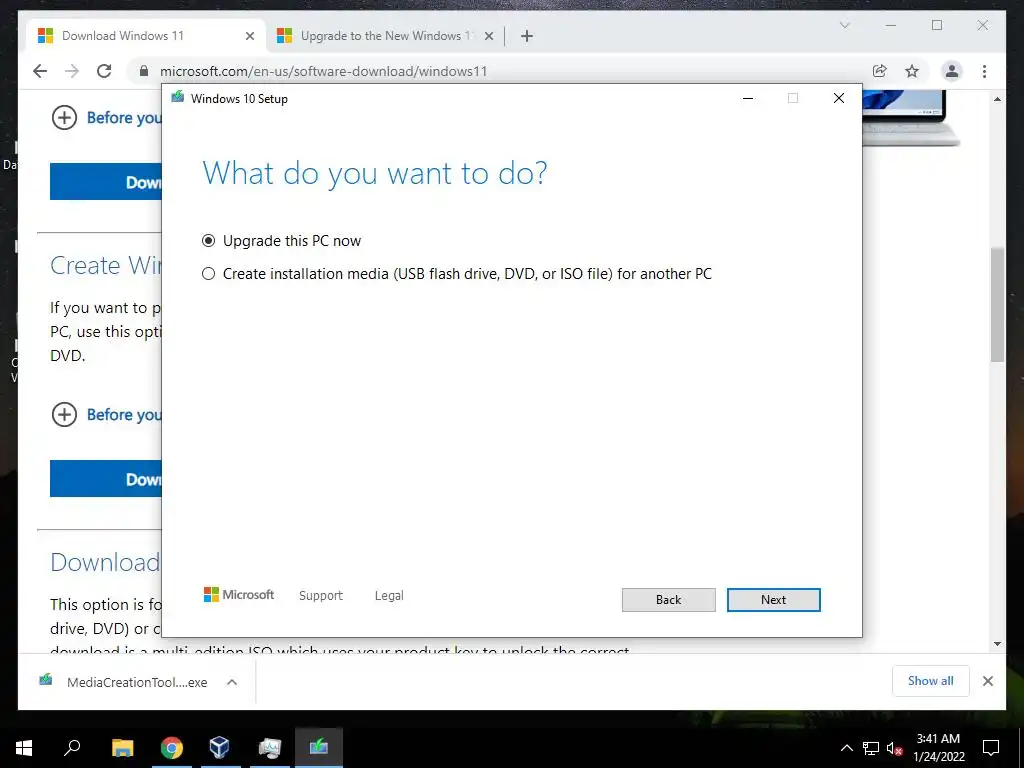This screenshot has width=1024, height=768.
Task: Click the page scroll up arrow
Action: click(x=997, y=99)
